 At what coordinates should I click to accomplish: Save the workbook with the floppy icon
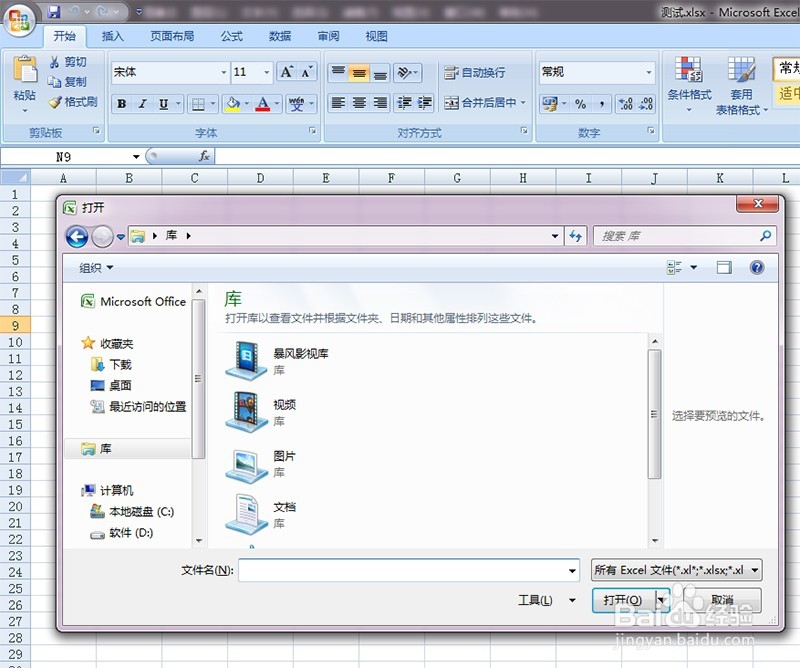point(54,11)
